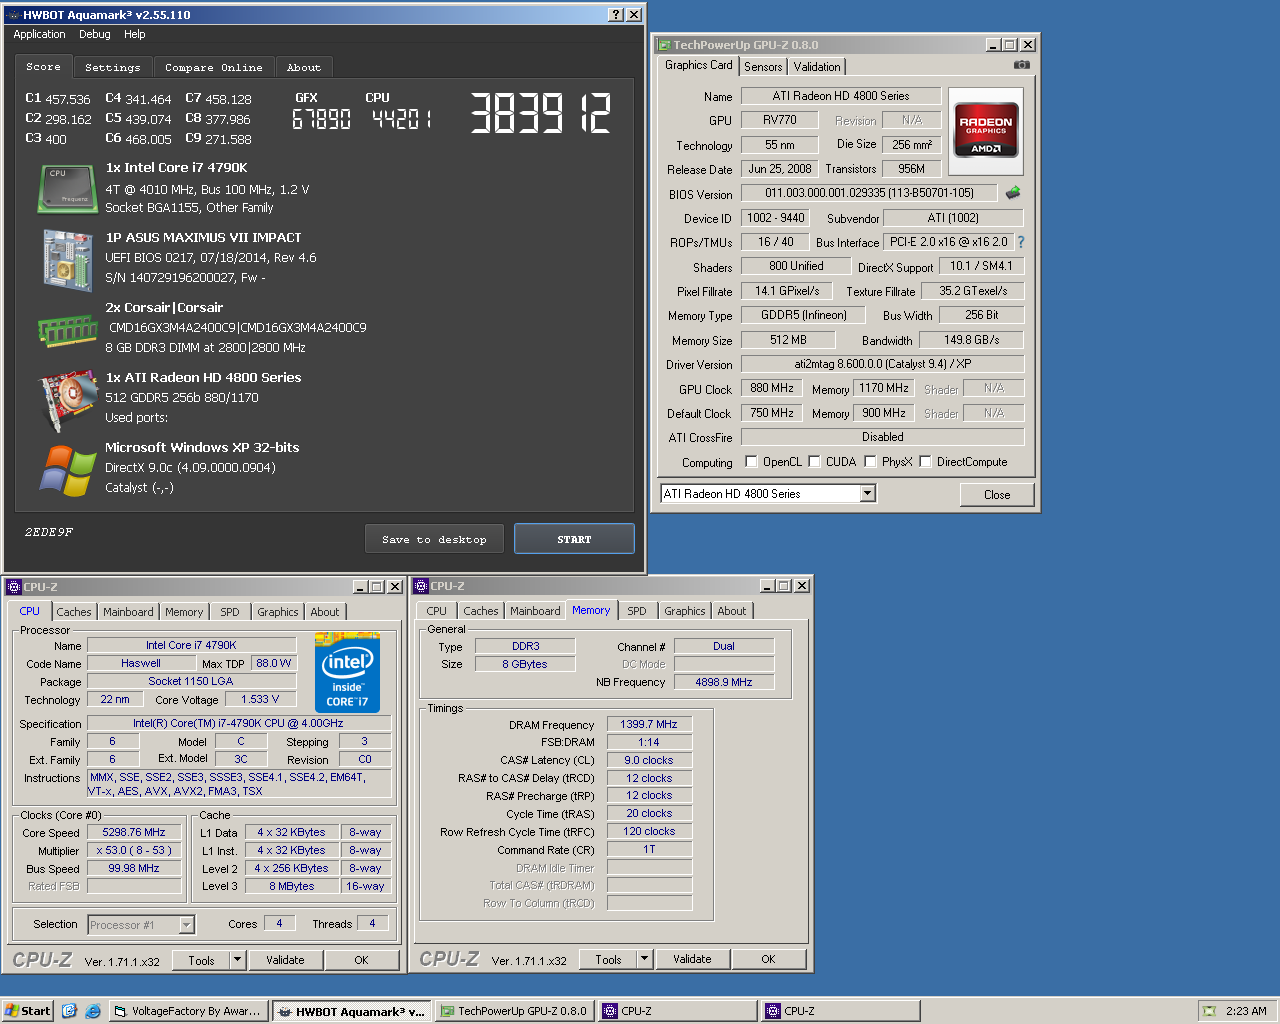Open Caches tab in left CPU-Z window
Viewport: 1280px width, 1024px height.
[x=74, y=612]
